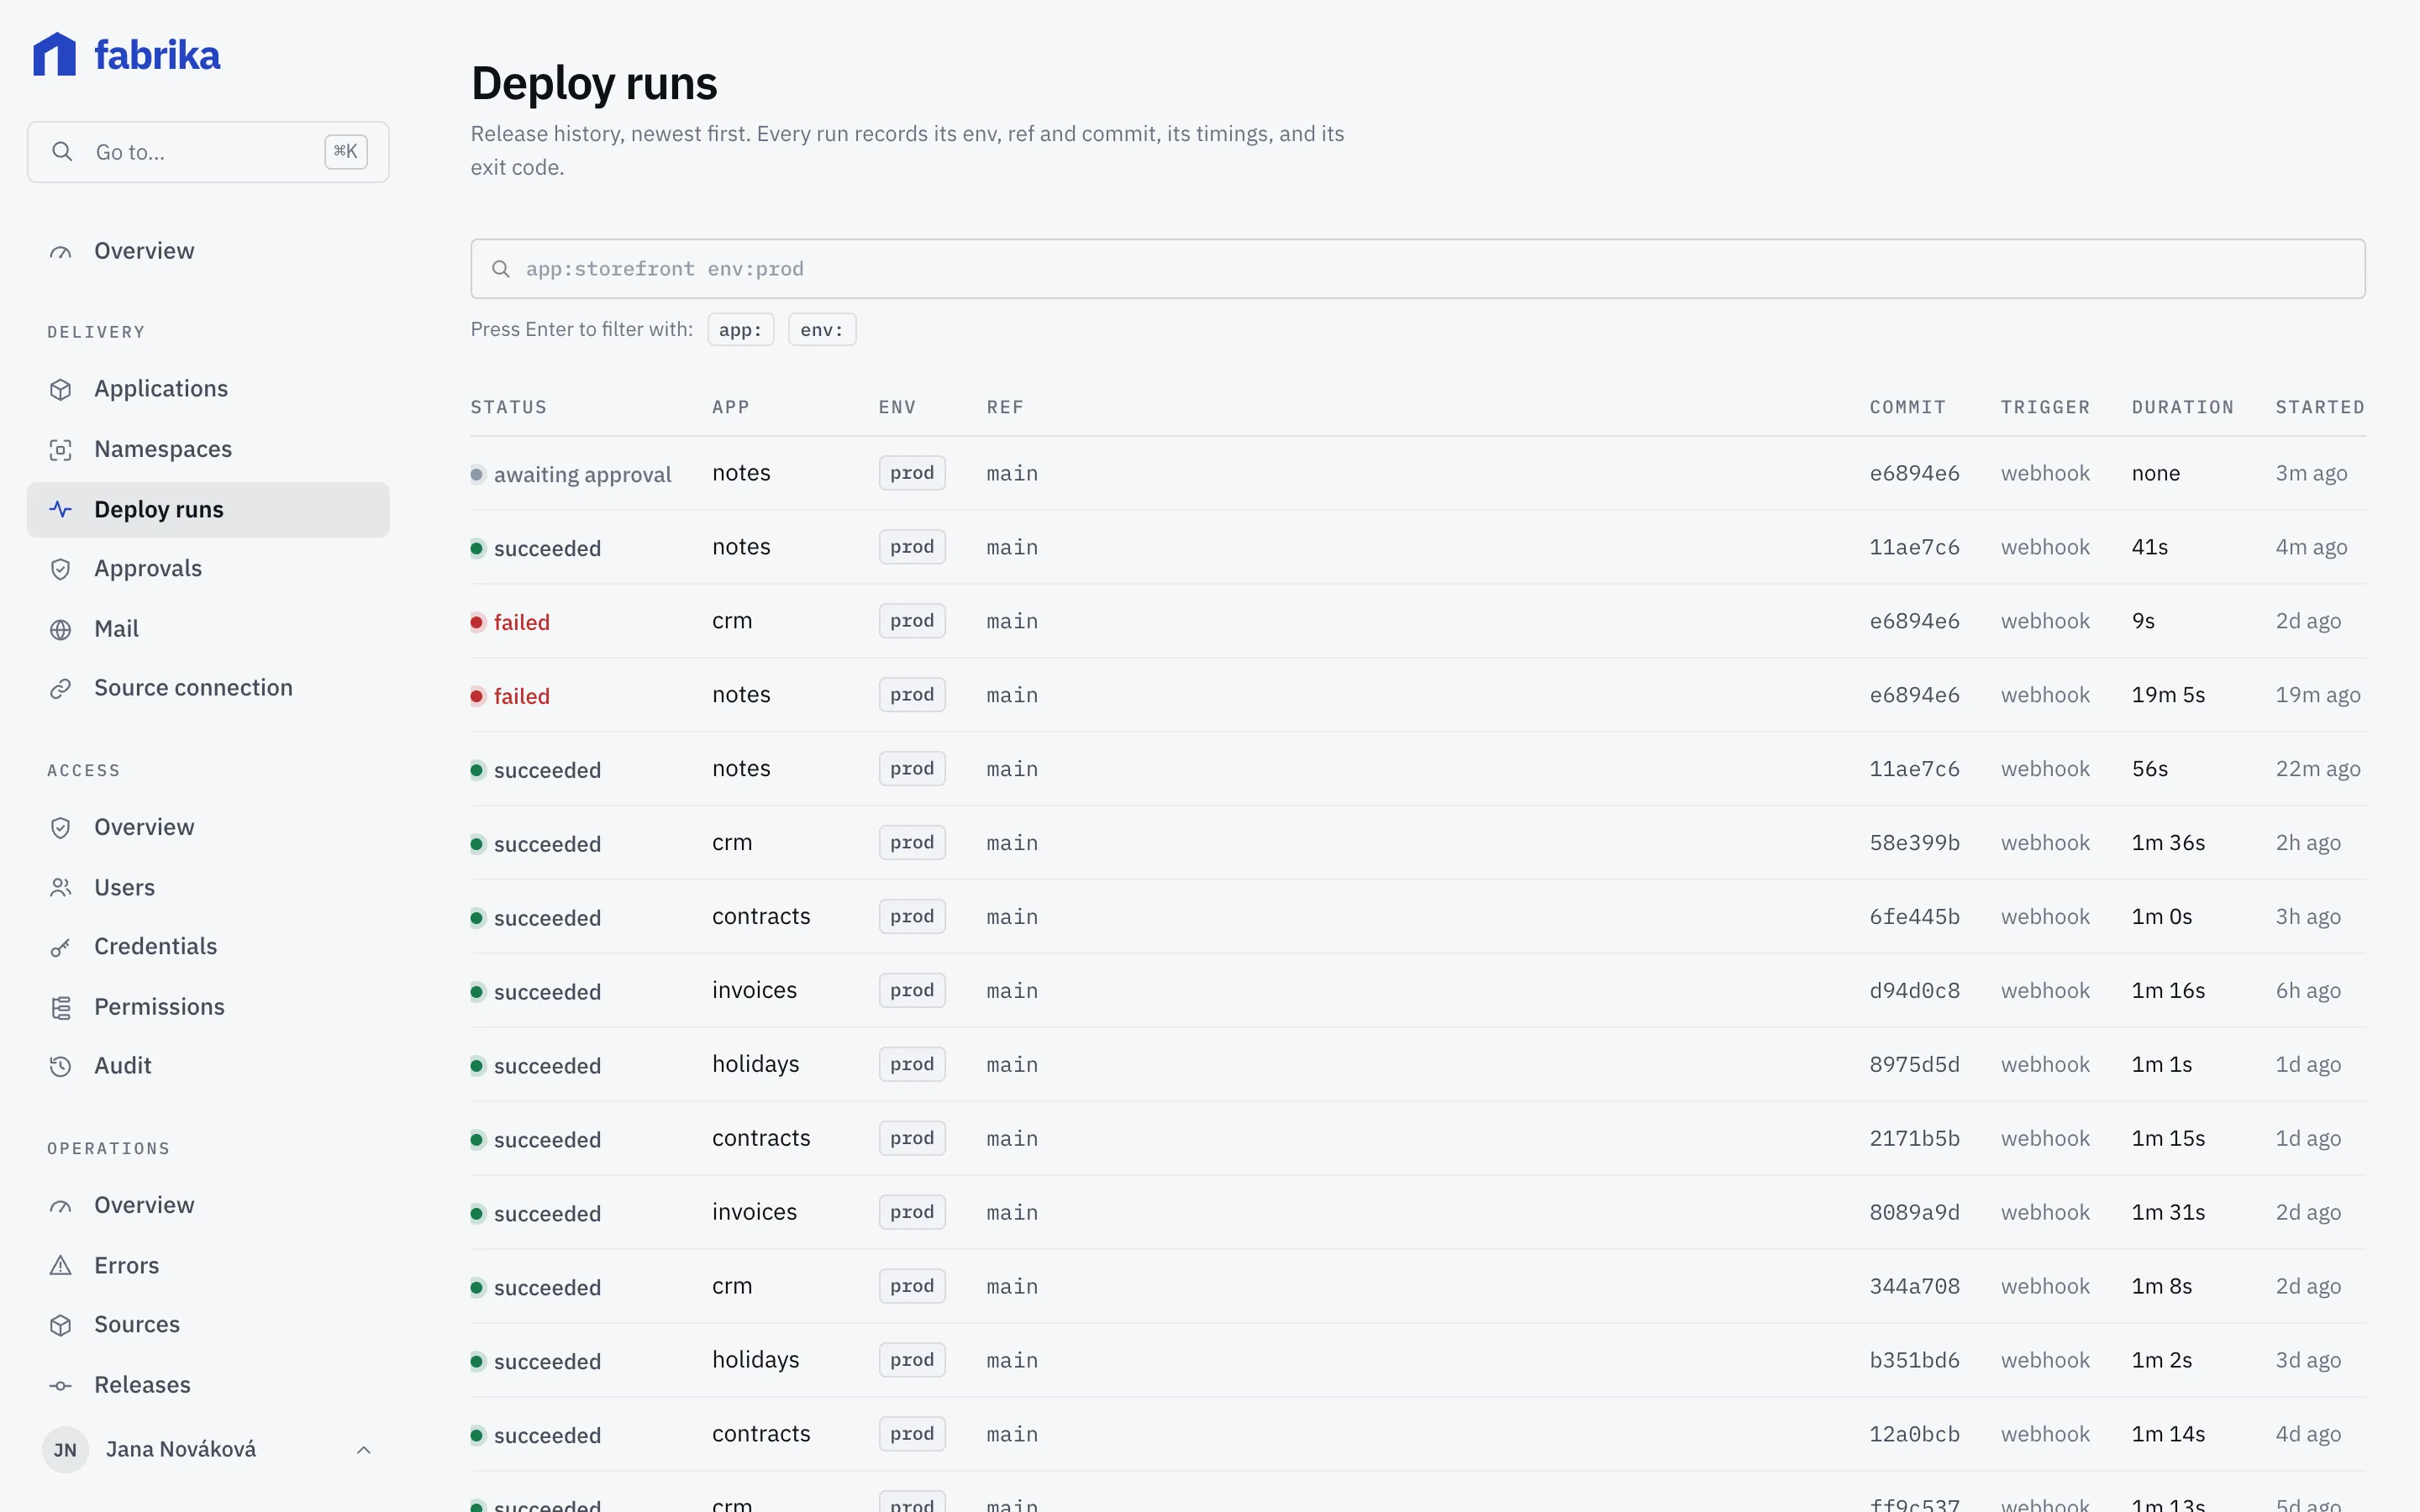Select the failed notes run status
The height and width of the screenshot is (1512, 2420).
510,696
